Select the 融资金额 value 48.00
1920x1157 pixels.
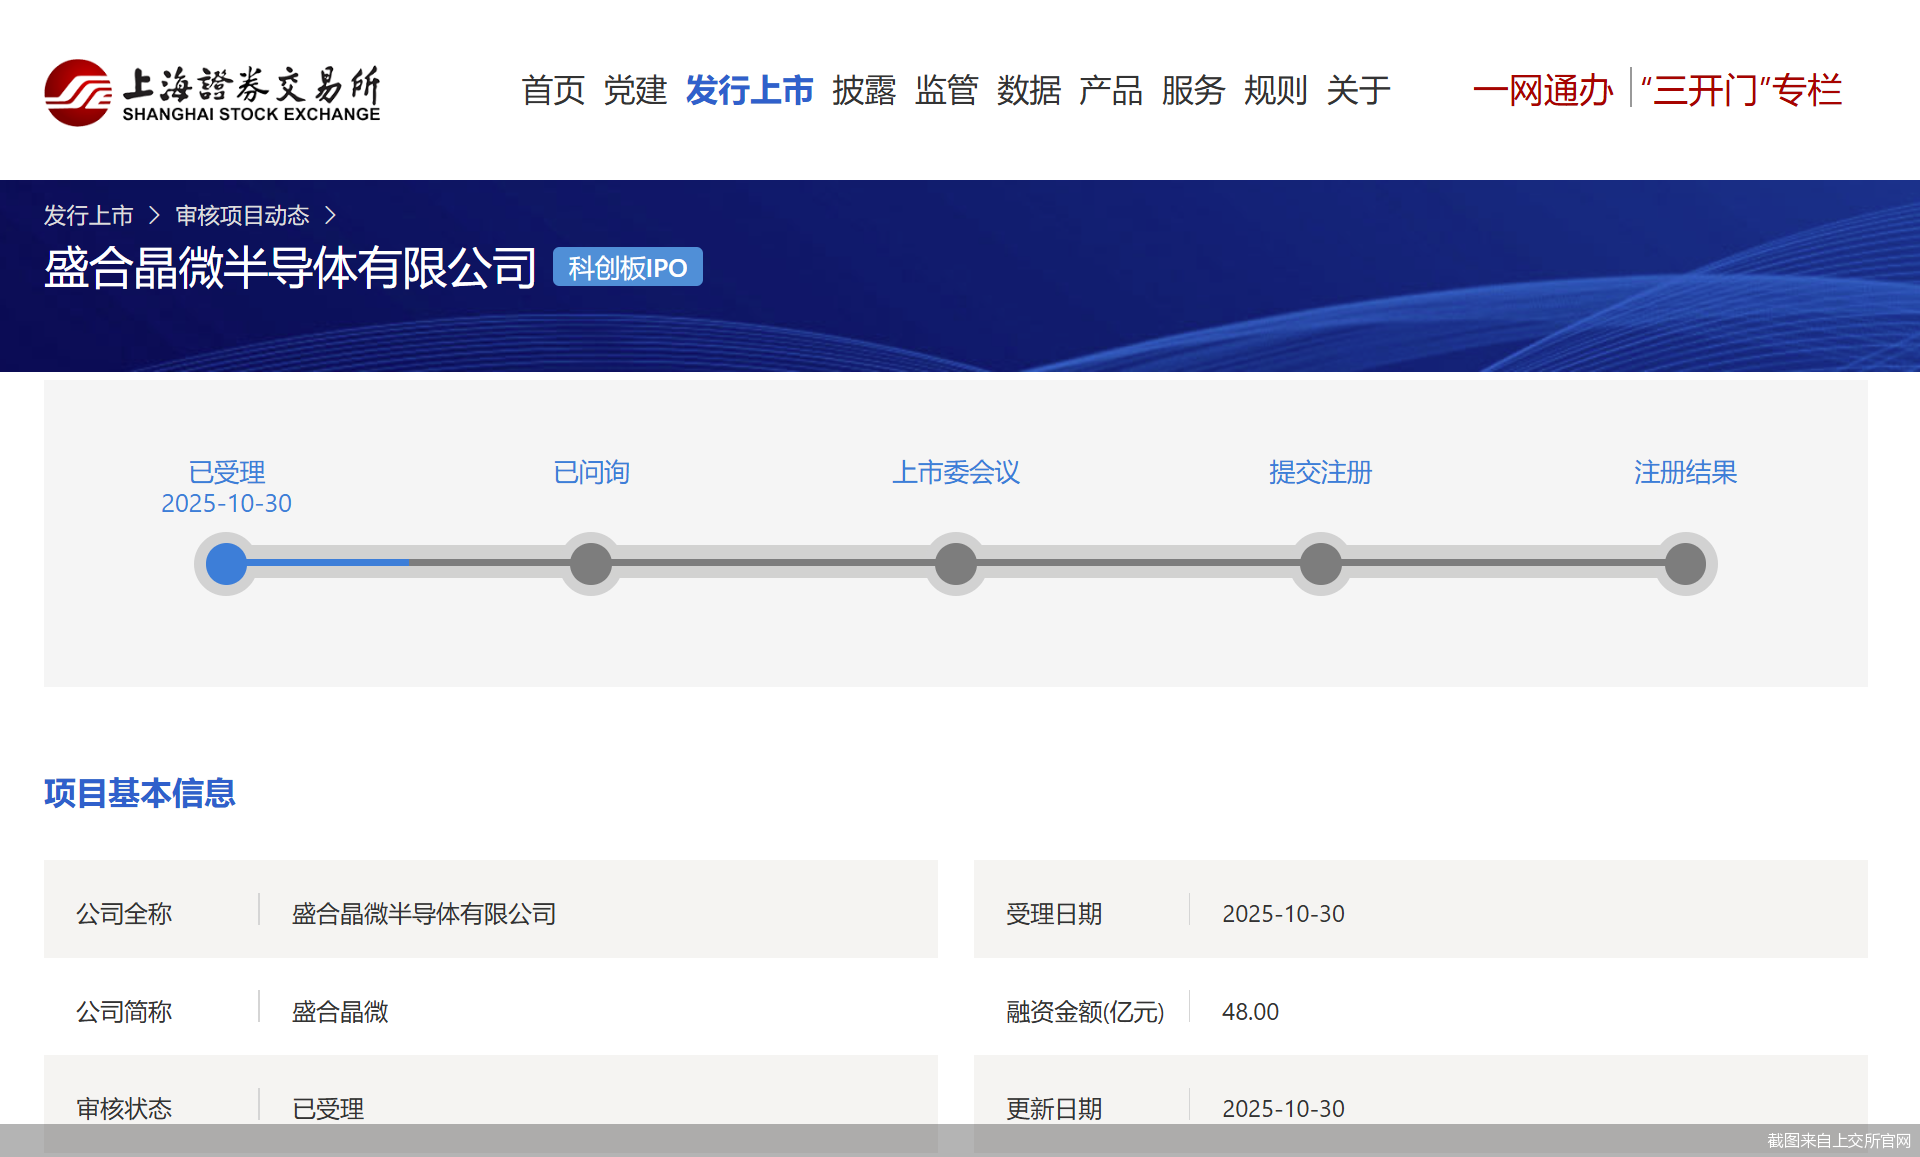[1250, 1011]
